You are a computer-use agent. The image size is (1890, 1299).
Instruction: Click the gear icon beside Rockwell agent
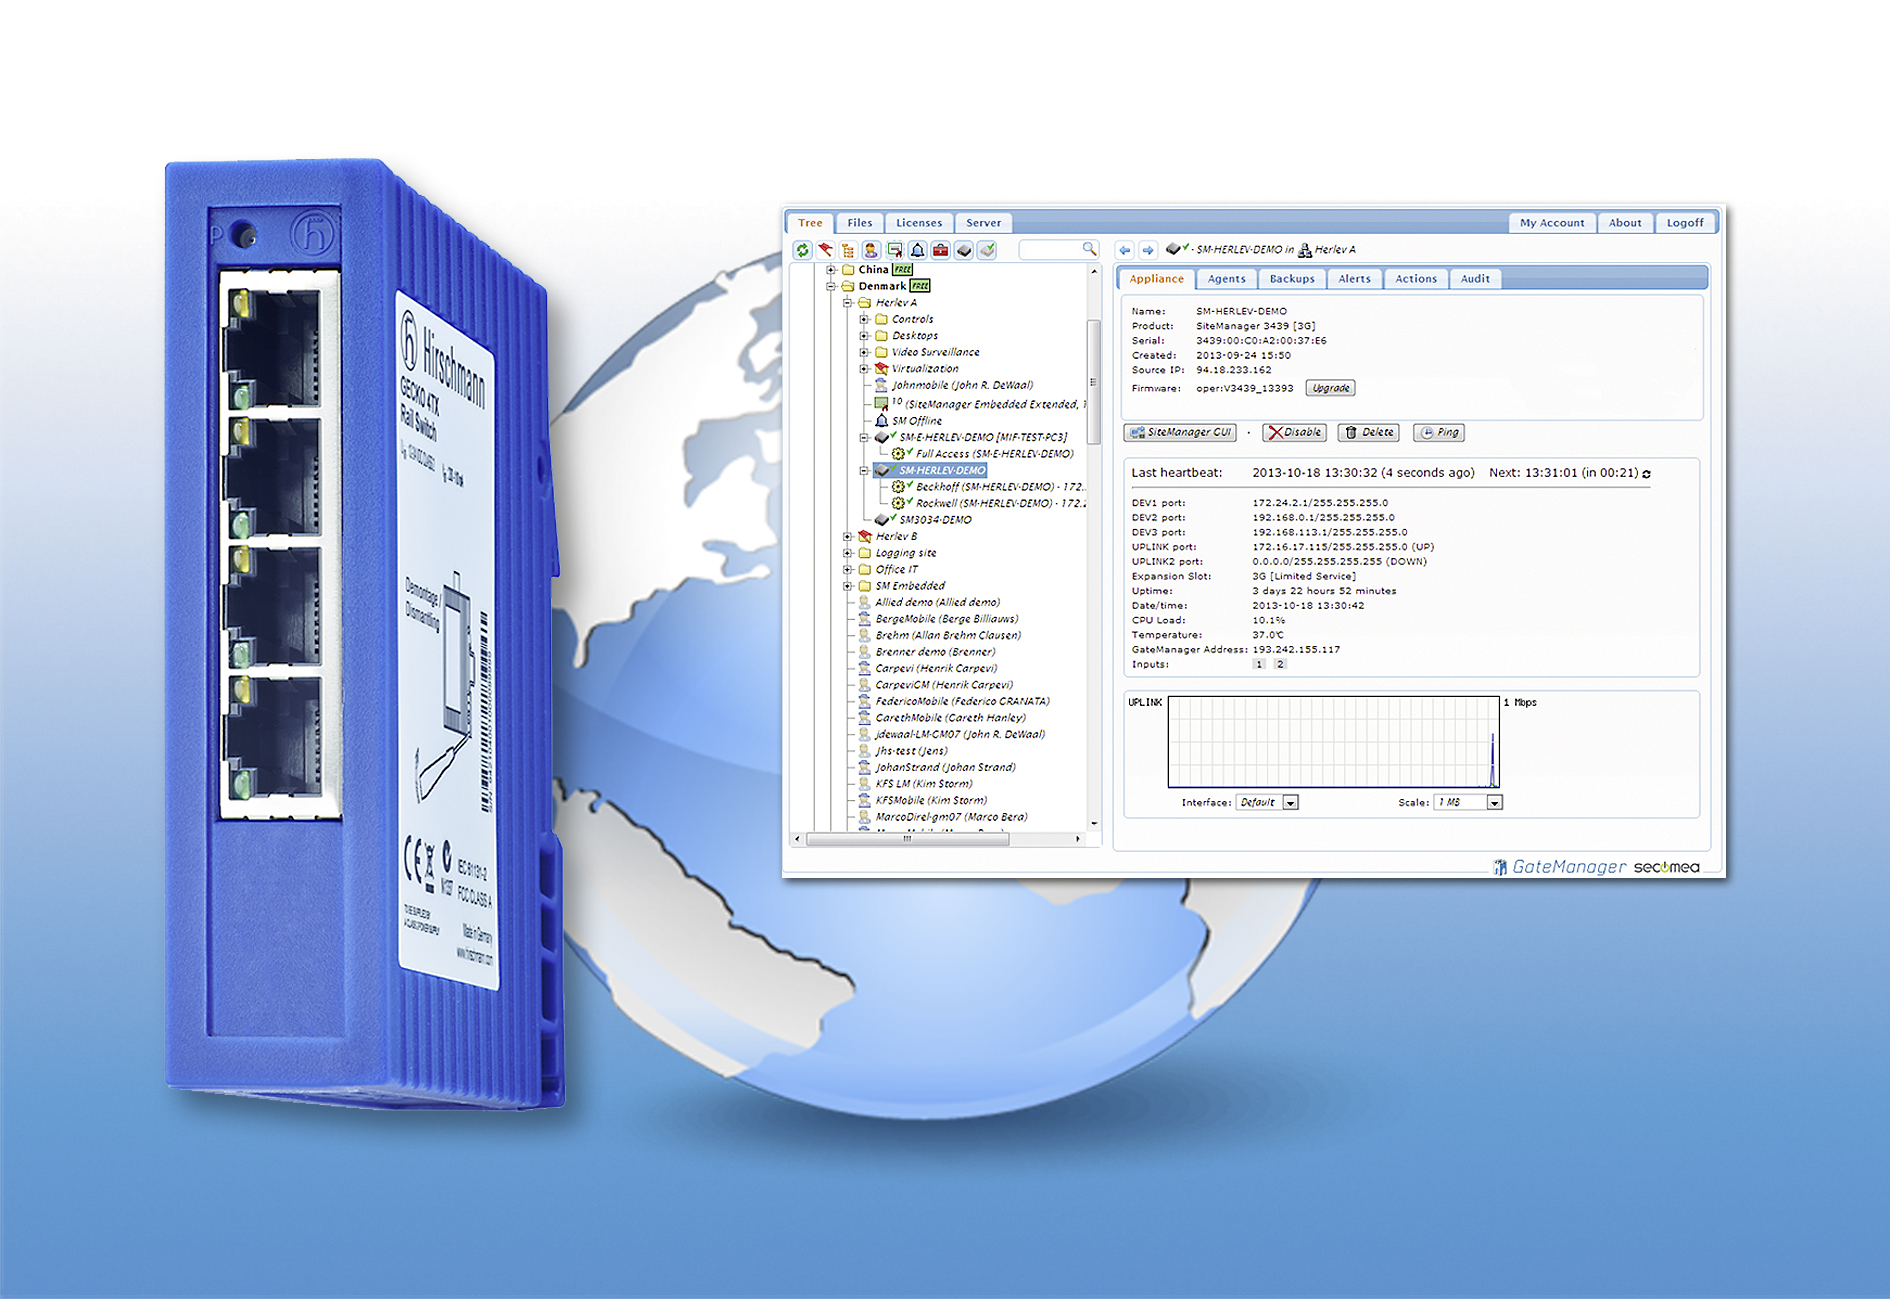[x=899, y=503]
